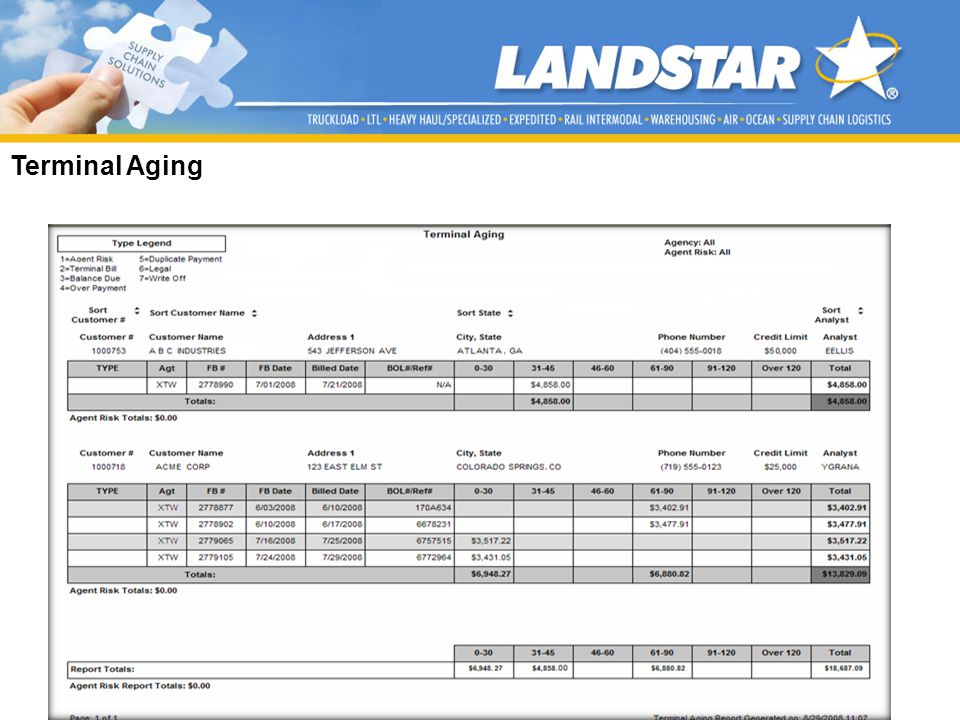Click Report Totals 0-30 value $6,948.27

(x=486, y=668)
